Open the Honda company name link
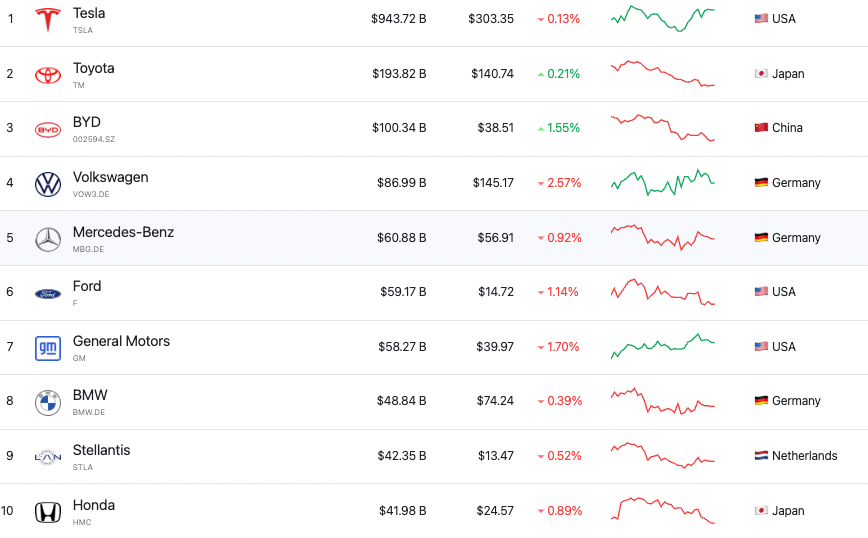 (94, 505)
